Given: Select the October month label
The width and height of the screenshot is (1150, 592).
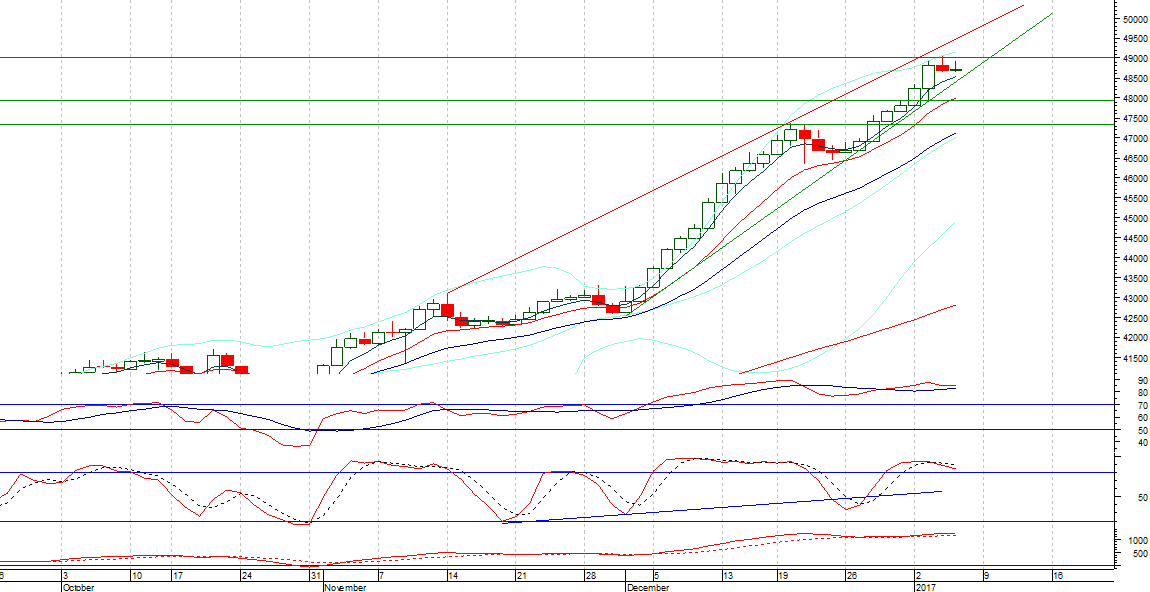Looking at the screenshot, I should (78, 588).
